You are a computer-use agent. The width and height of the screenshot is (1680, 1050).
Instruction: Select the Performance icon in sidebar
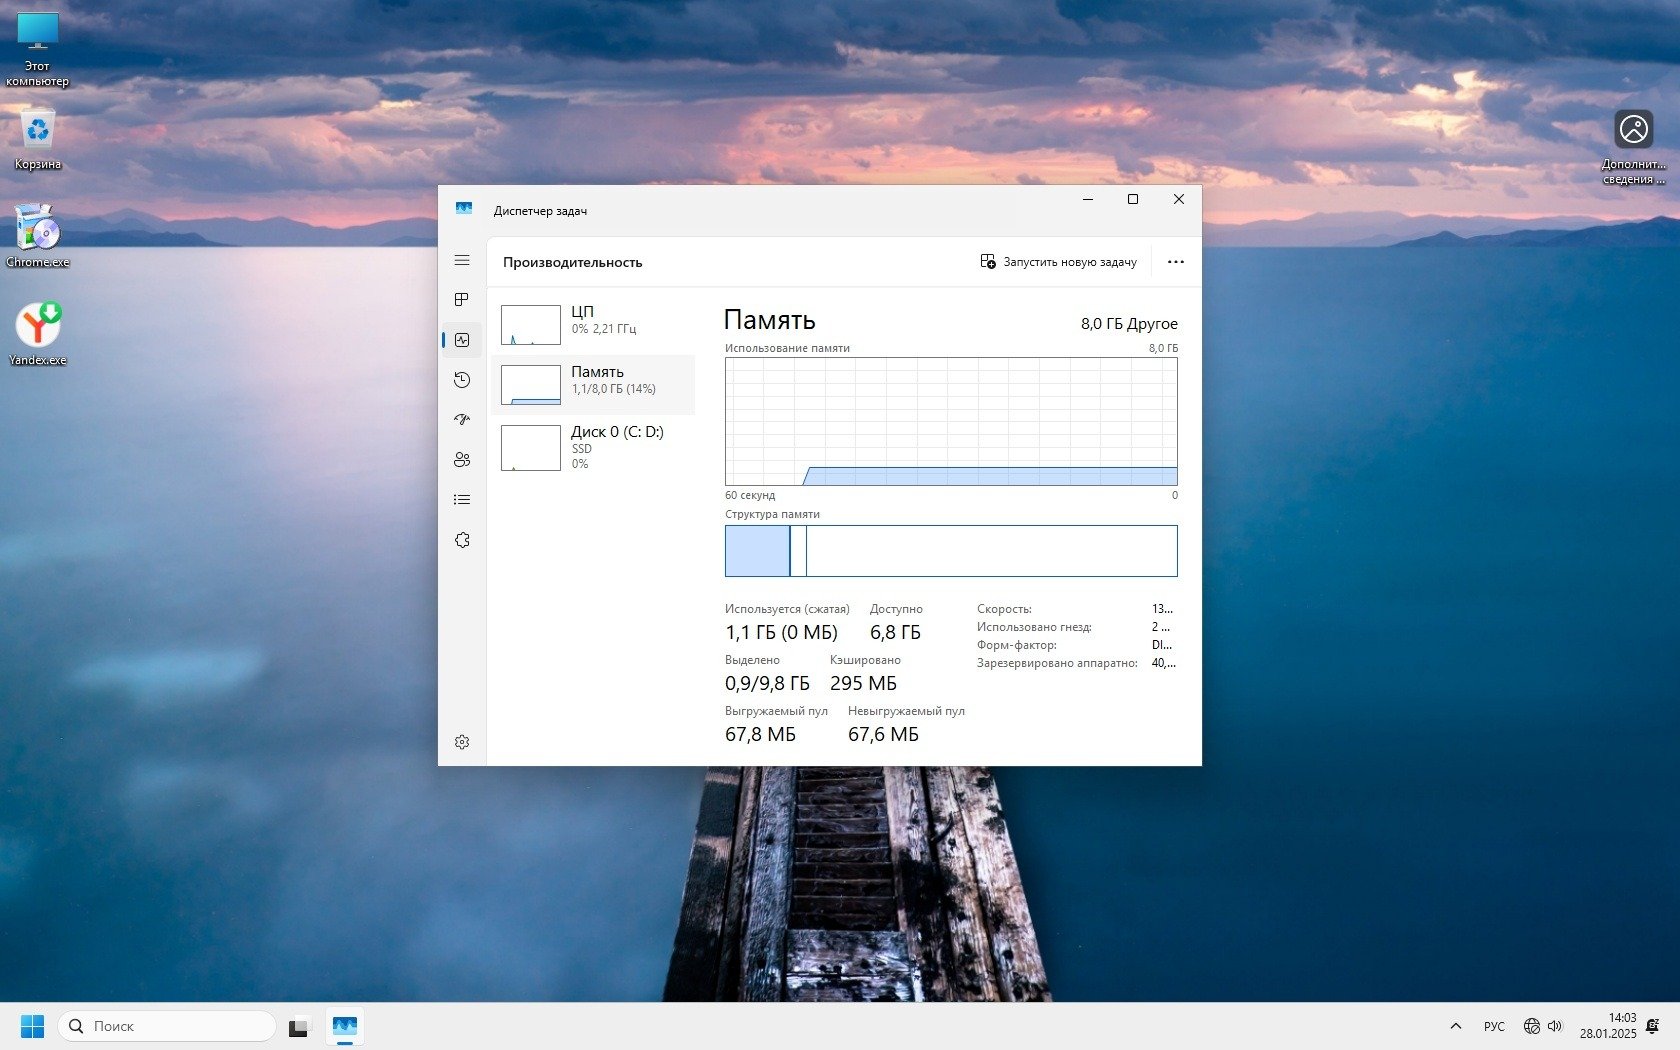(461, 340)
